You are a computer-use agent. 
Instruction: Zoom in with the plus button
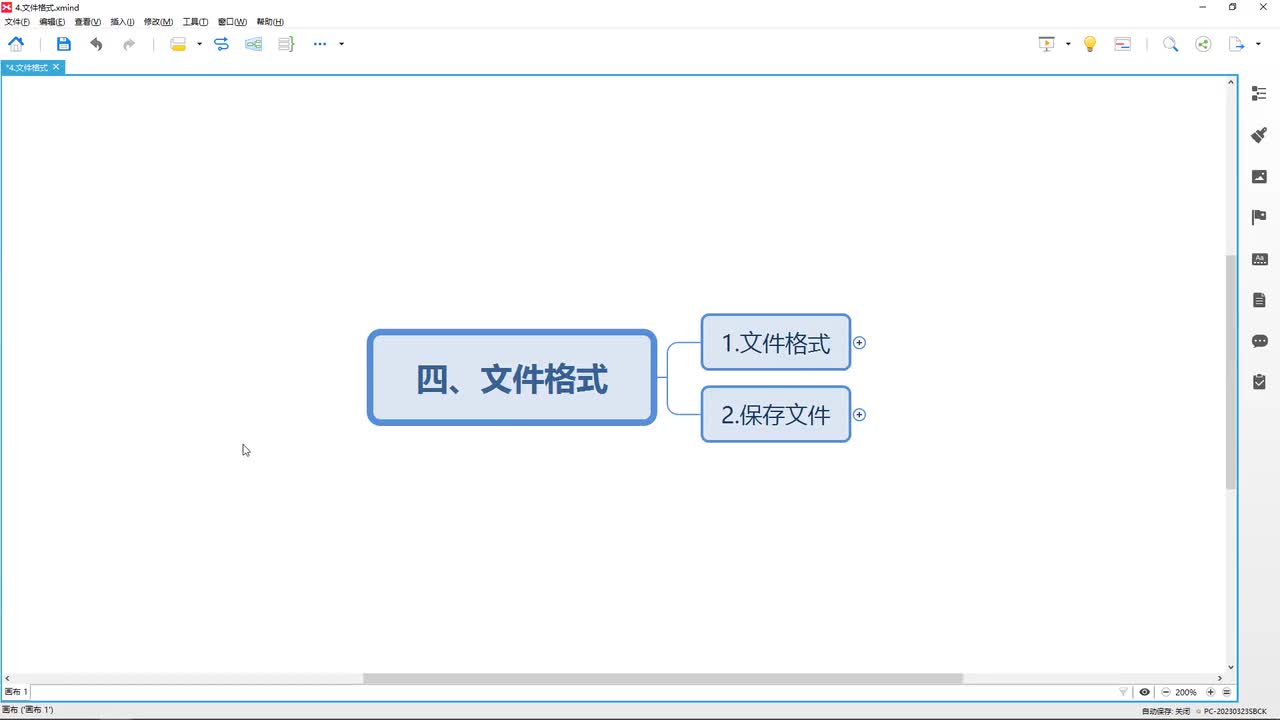coord(1210,692)
